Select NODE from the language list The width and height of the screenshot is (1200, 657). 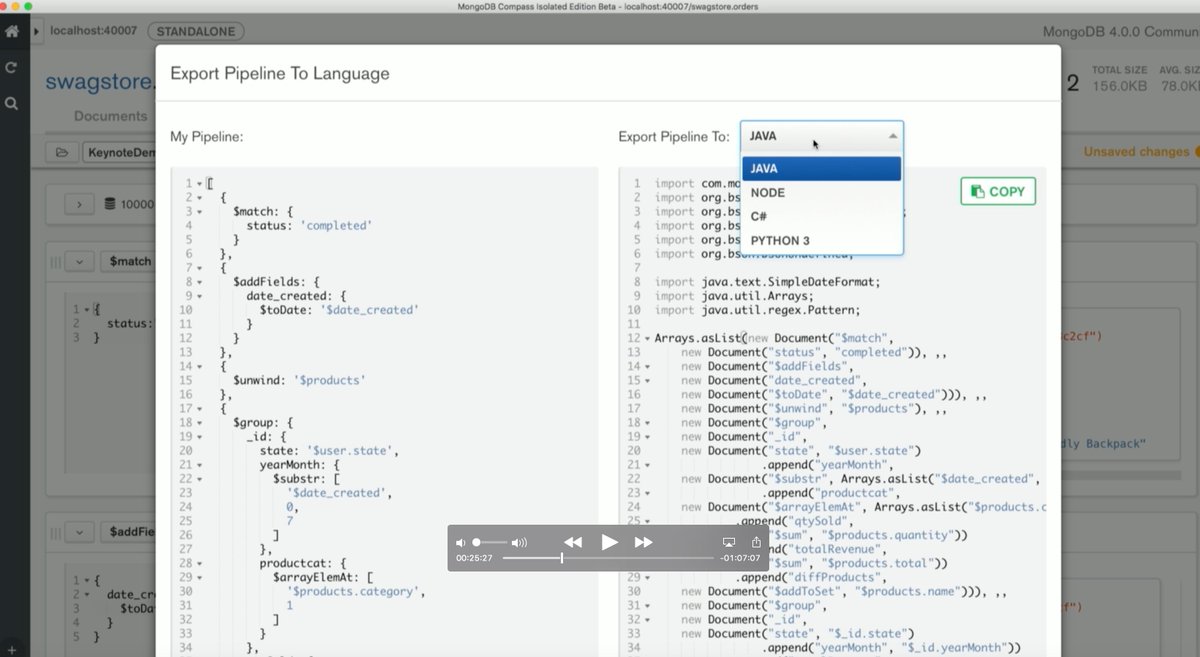tap(821, 192)
